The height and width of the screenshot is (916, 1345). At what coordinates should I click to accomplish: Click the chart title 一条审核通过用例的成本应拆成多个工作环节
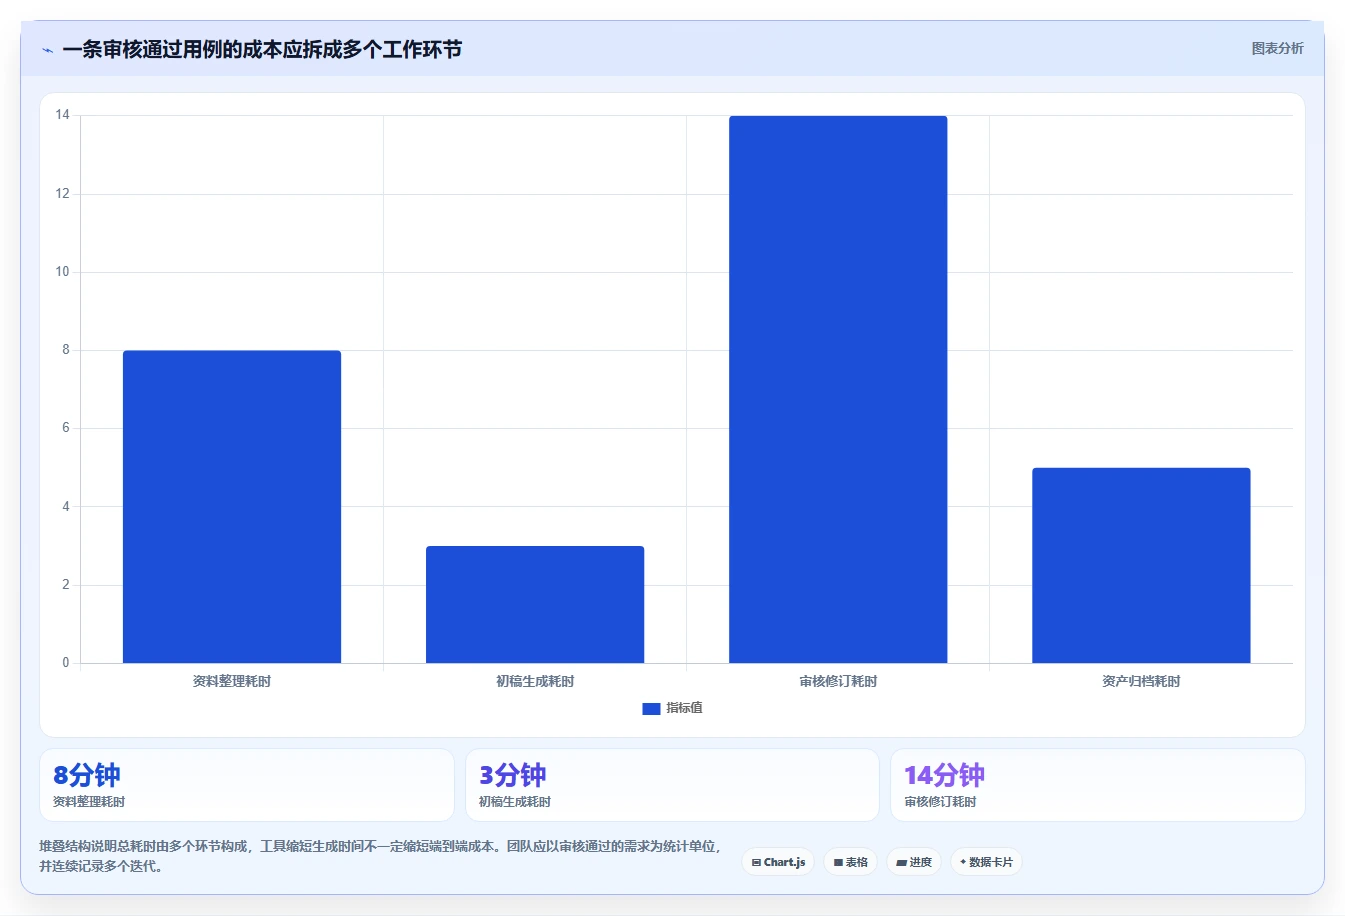262,49
